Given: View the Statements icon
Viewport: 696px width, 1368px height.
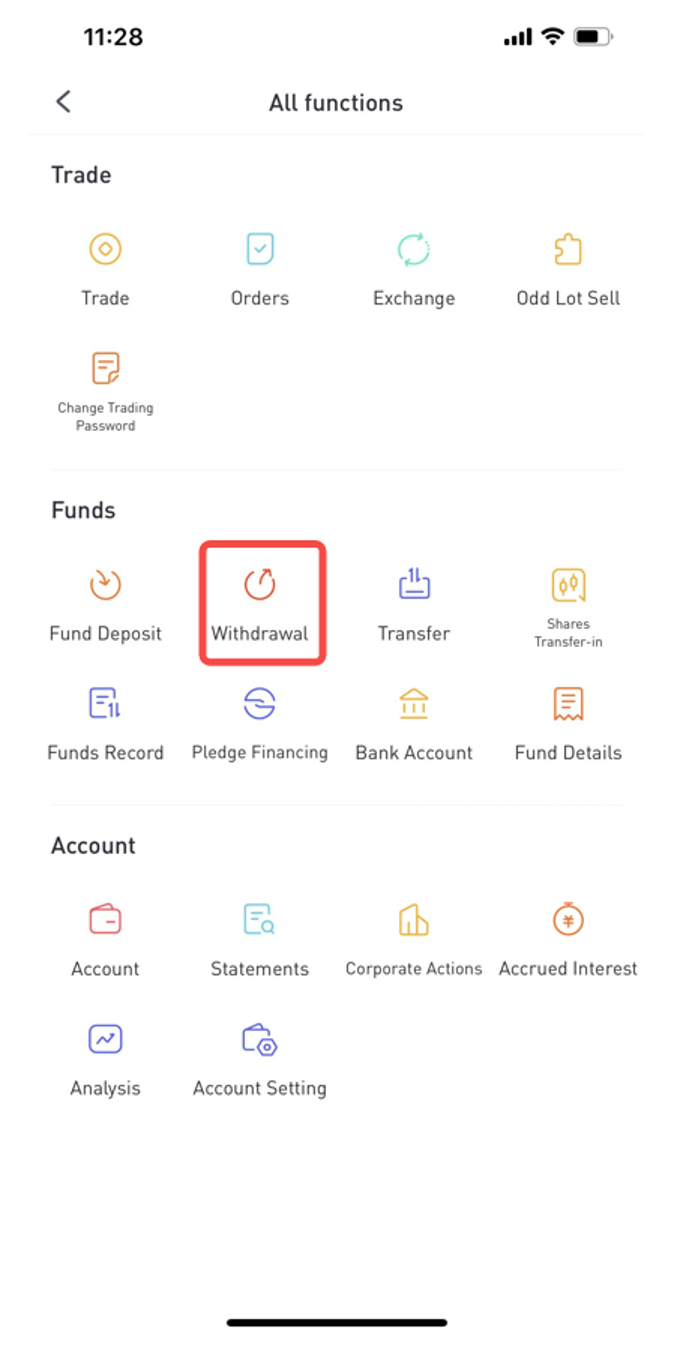Looking at the screenshot, I should click(x=260, y=919).
